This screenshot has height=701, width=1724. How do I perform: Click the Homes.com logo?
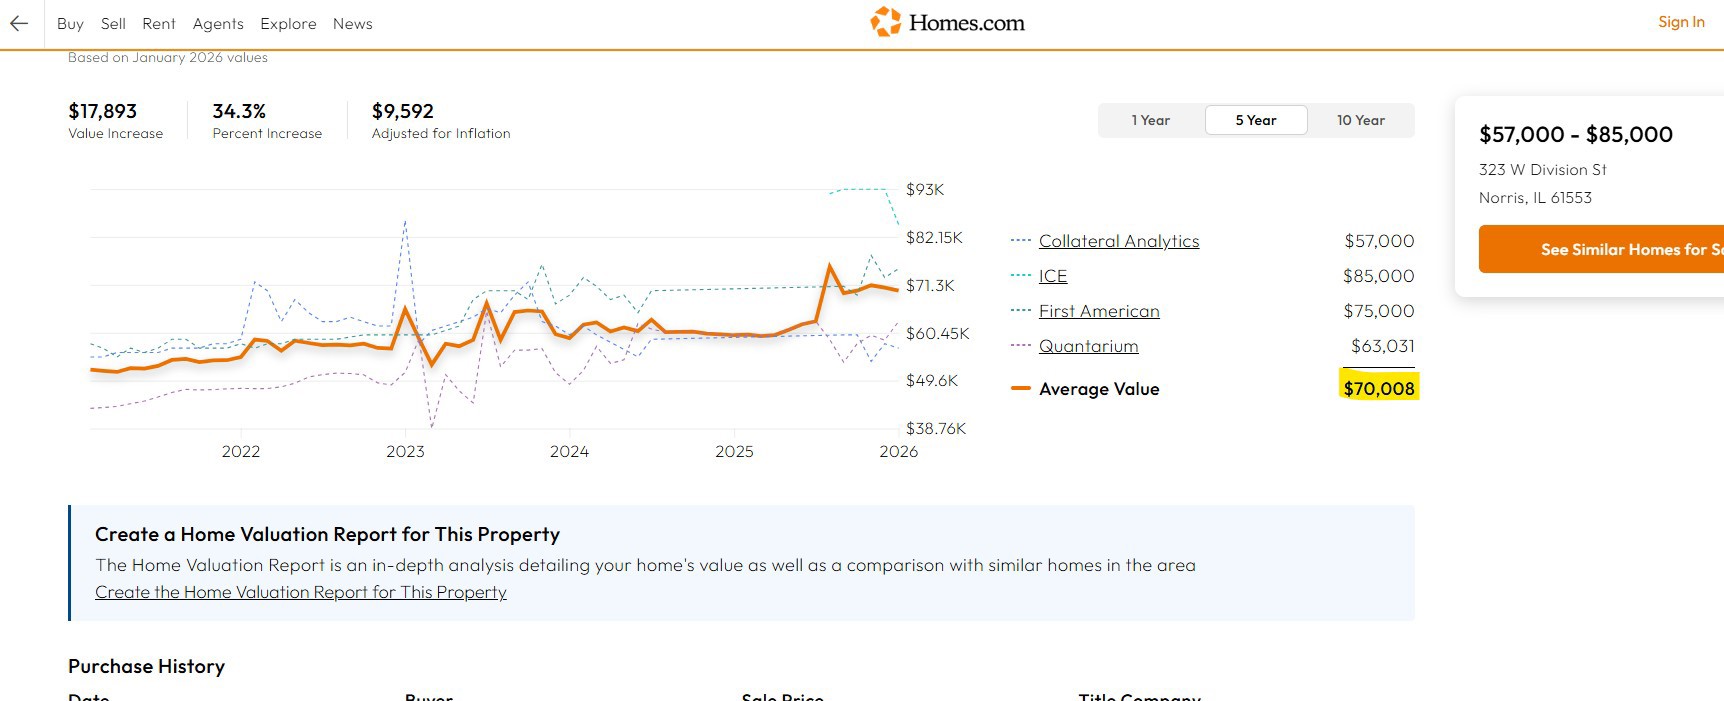pyautogui.click(x=947, y=22)
